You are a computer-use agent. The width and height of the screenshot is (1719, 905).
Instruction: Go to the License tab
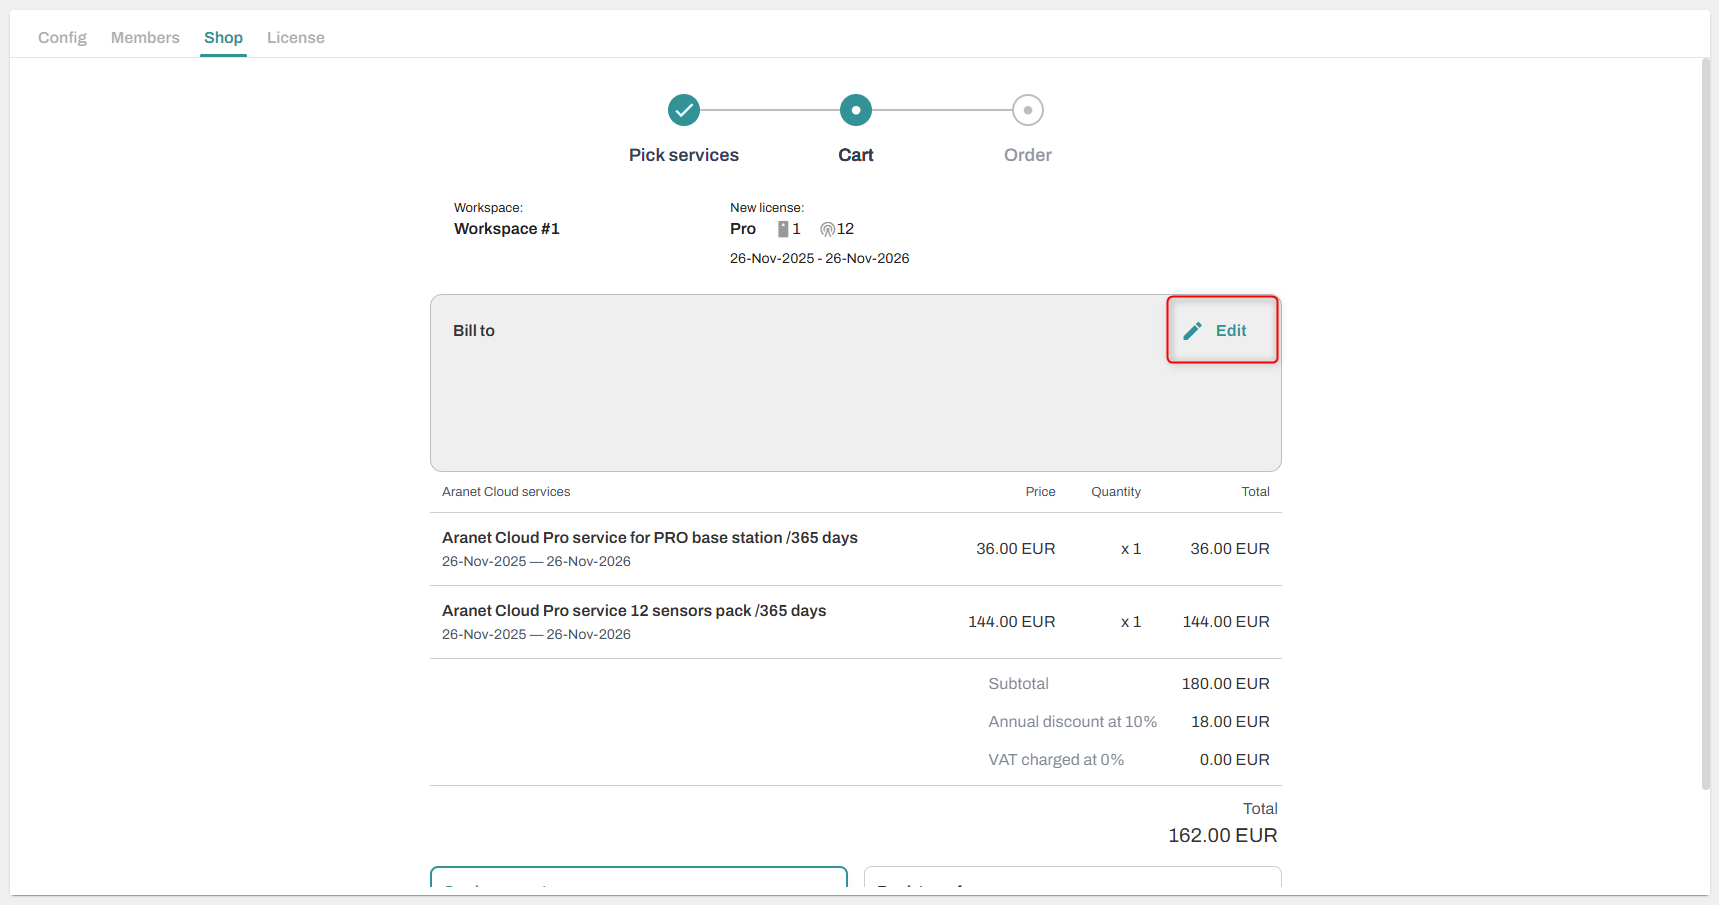(295, 37)
